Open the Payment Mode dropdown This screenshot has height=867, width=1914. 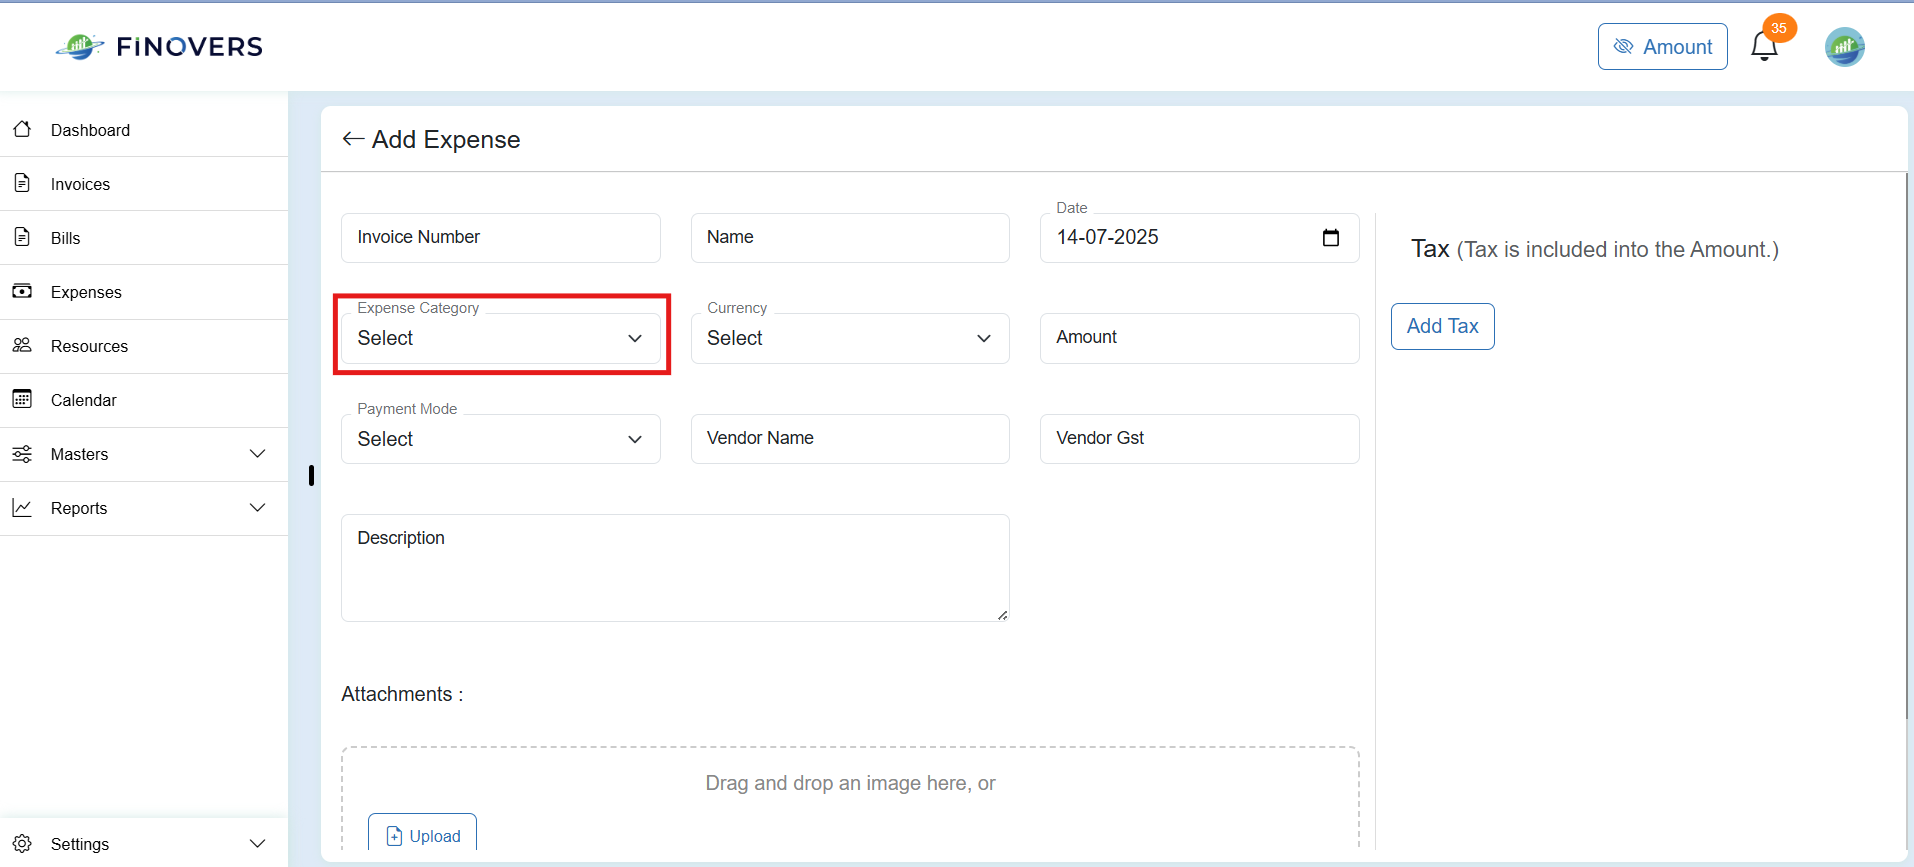point(500,439)
